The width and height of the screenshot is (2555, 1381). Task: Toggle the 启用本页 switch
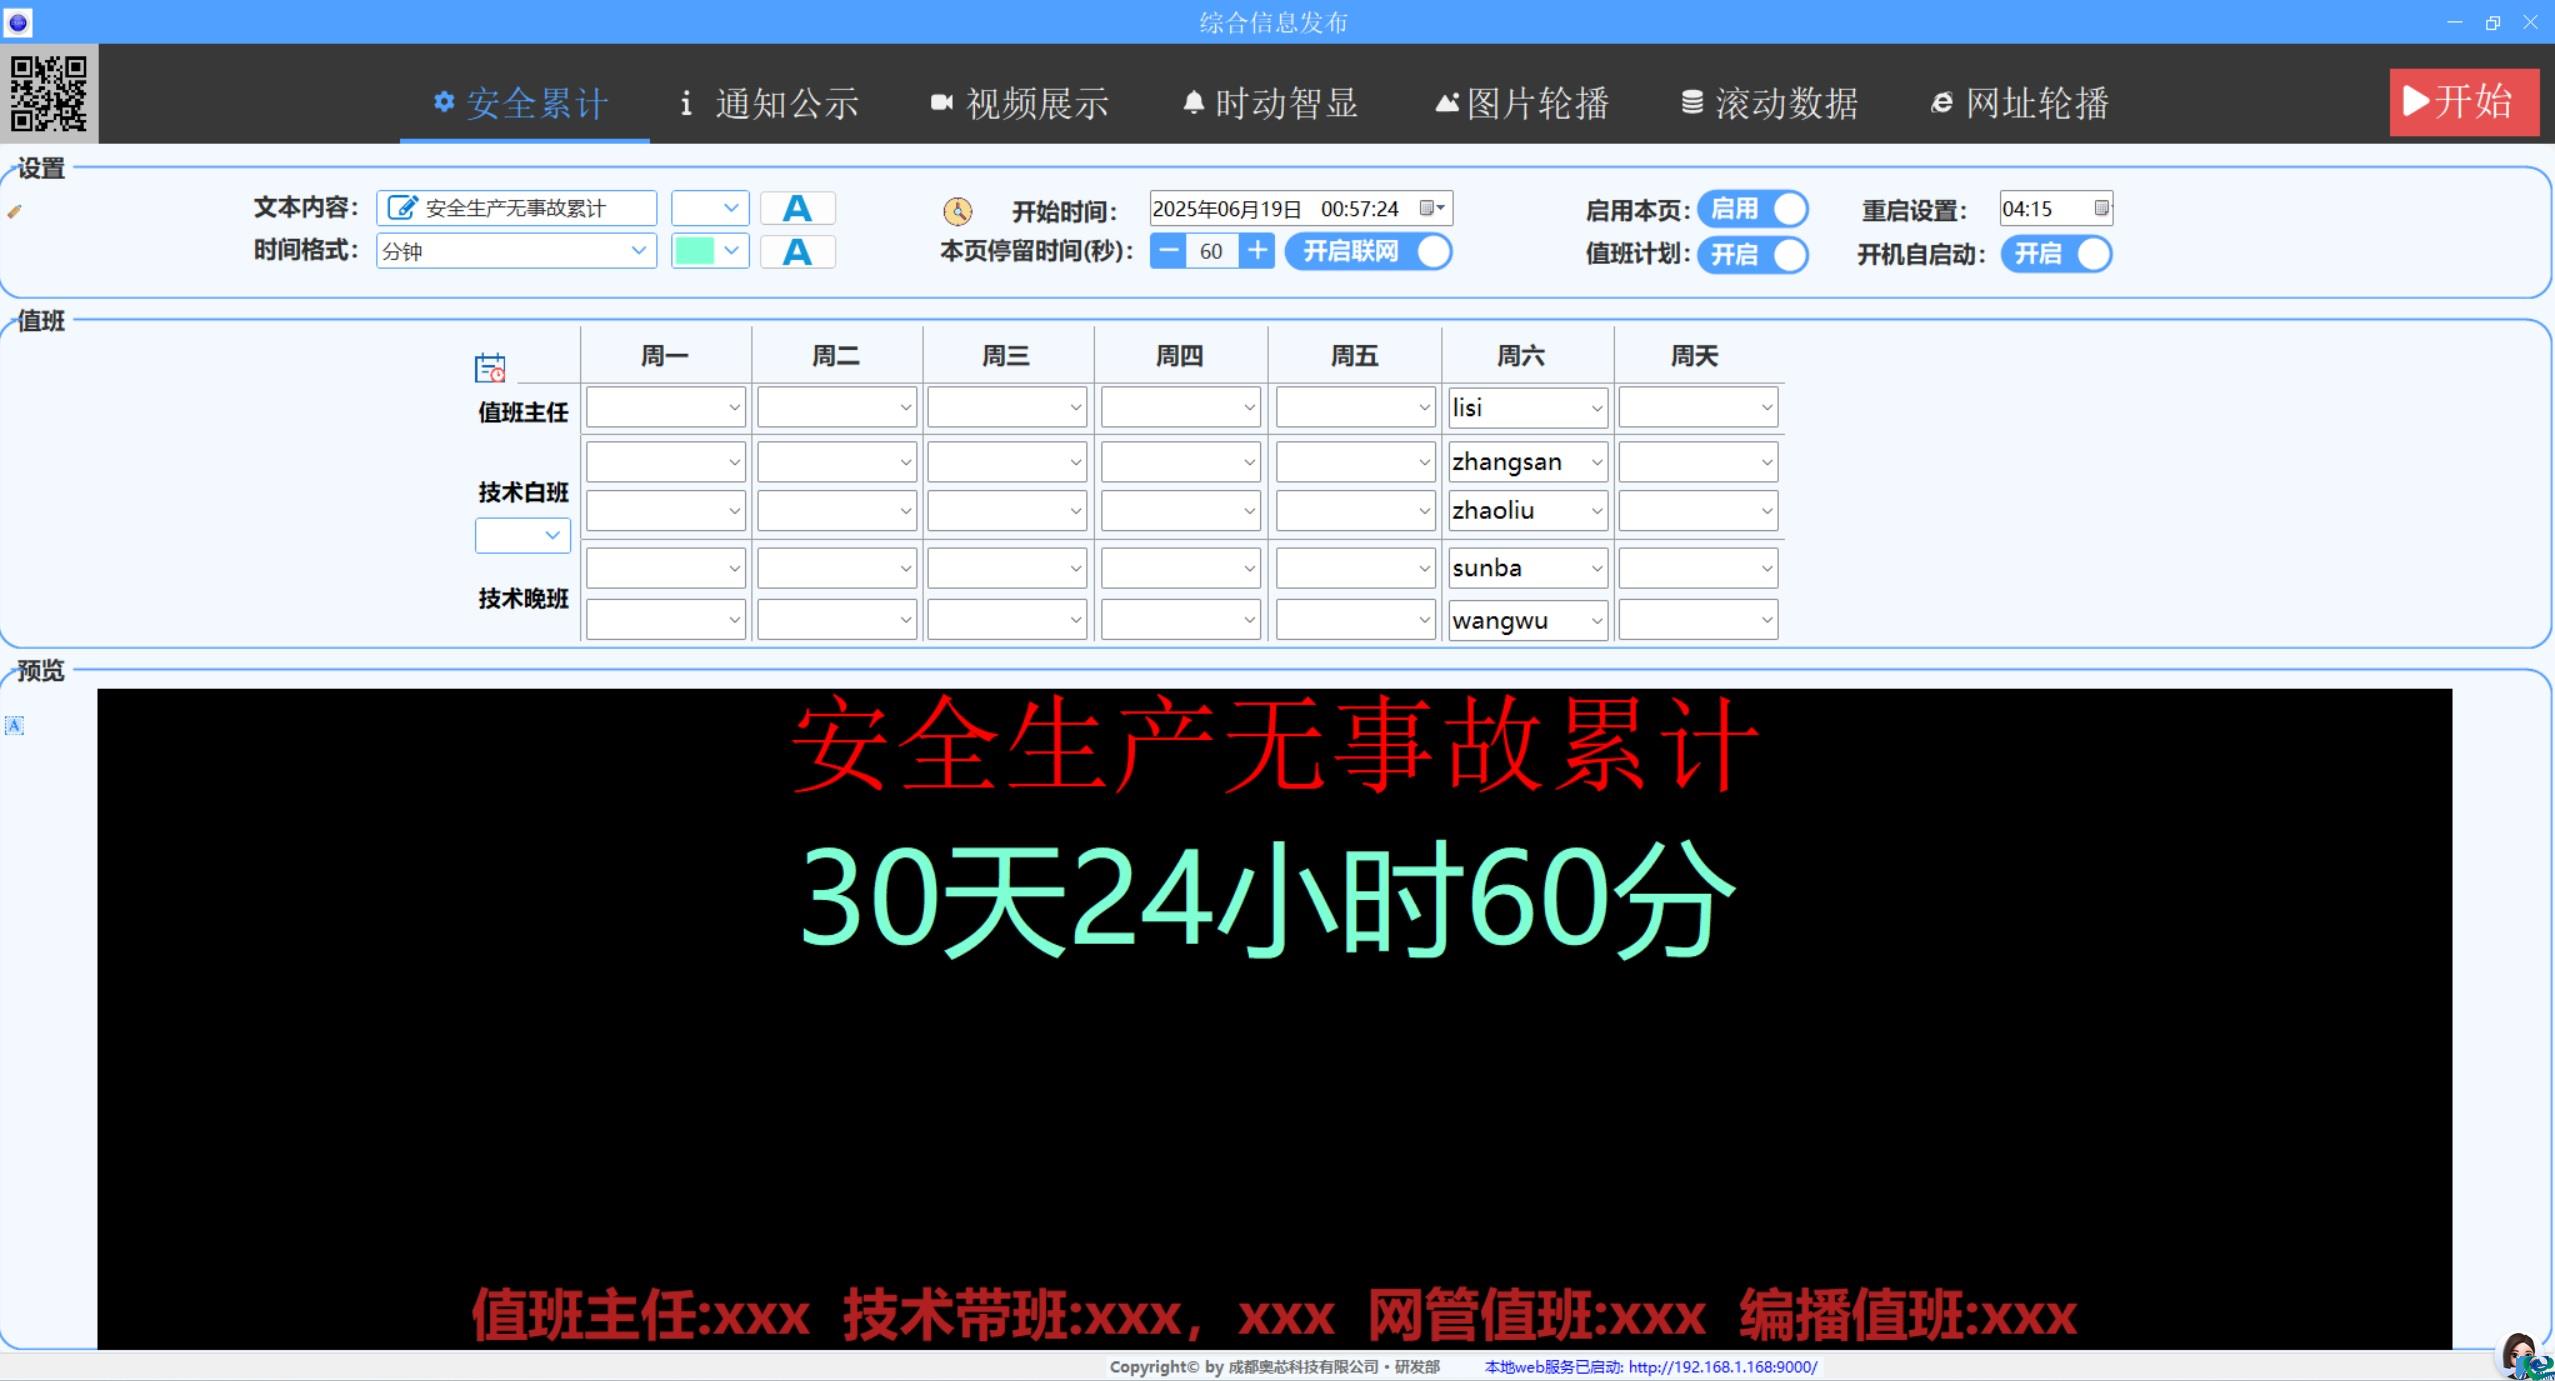(1753, 209)
